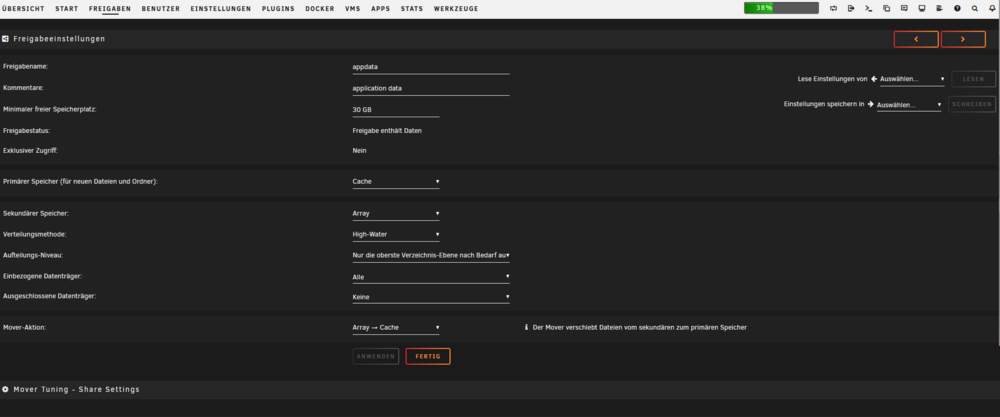Open the BENUTZER menu item
This screenshot has height=417, width=1000.
point(161,9)
